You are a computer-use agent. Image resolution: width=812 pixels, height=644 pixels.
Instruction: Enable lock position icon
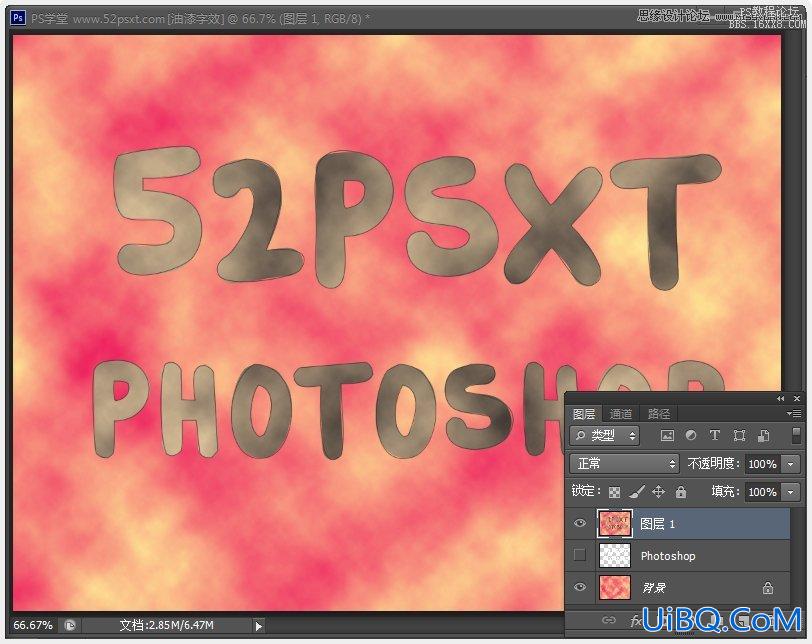[659, 491]
